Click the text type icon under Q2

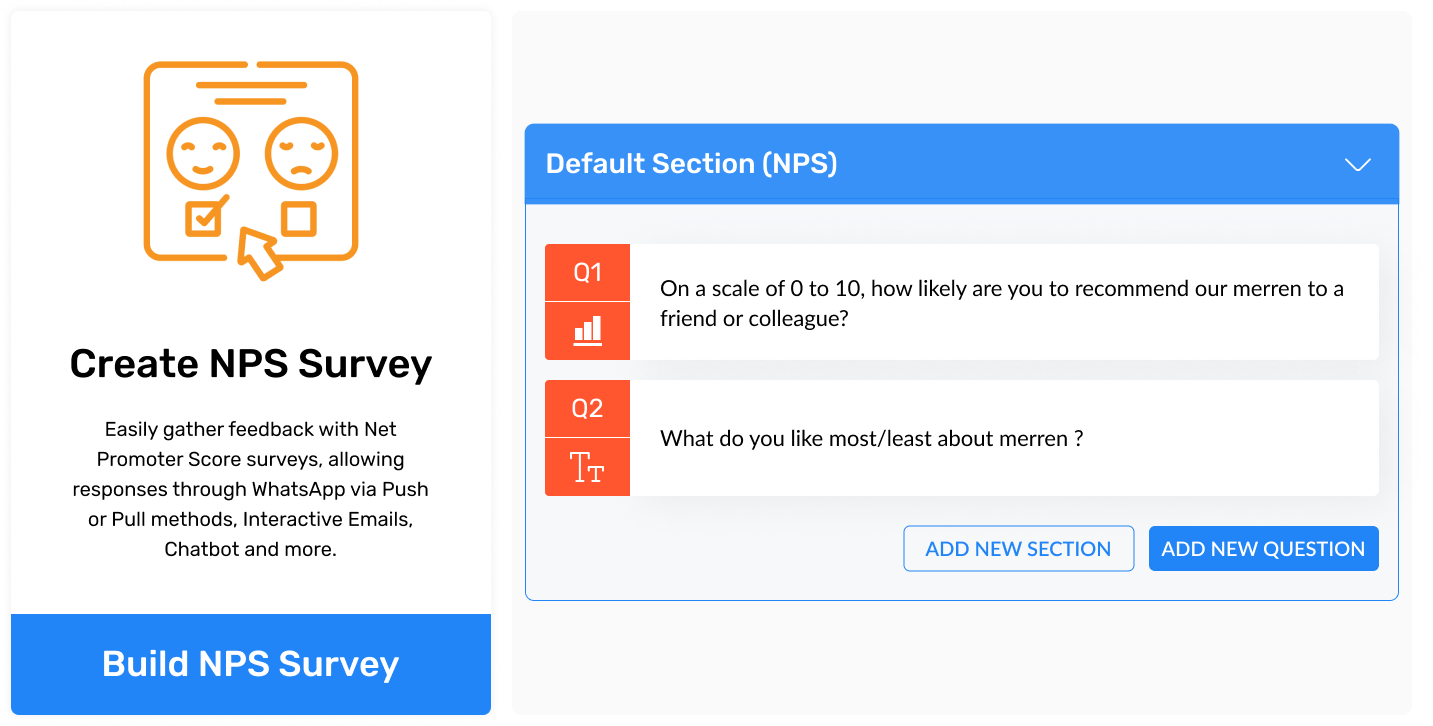point(587,467)
